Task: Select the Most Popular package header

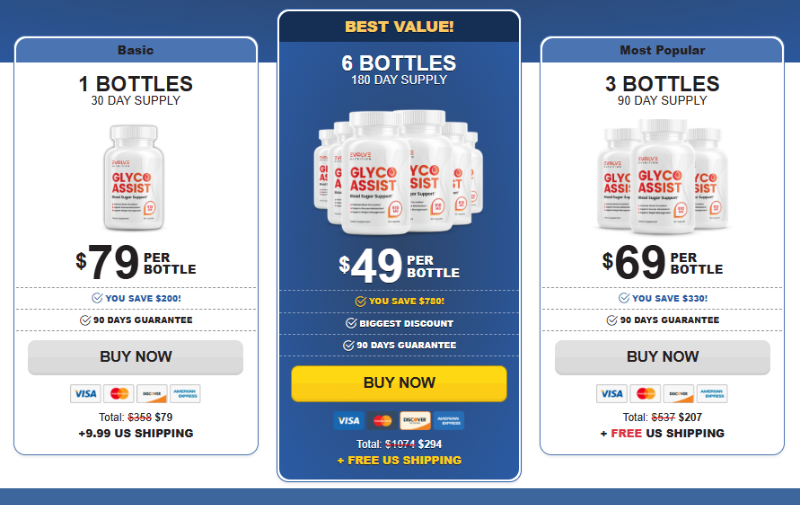Action: tap(662, 50)
